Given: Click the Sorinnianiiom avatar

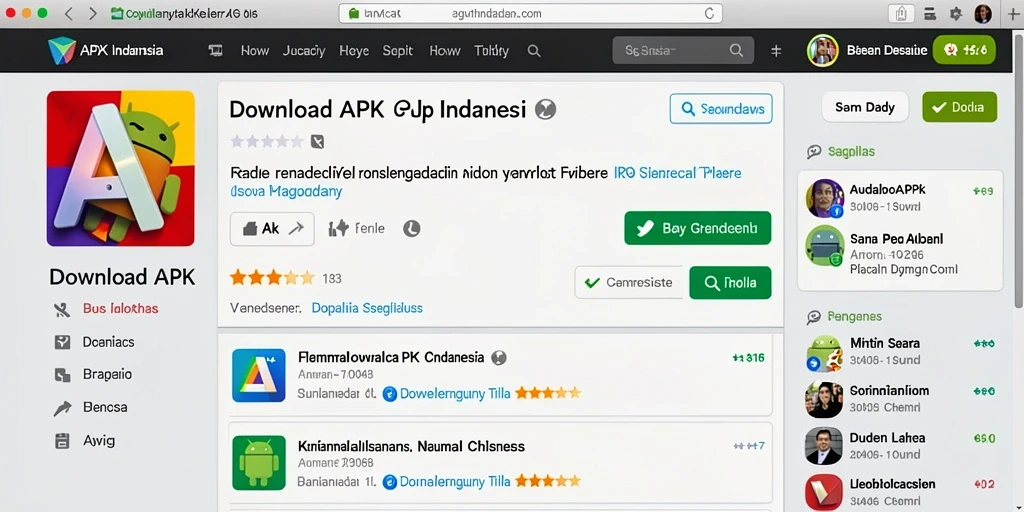Looking at the screenshot, I should coord(824,400).
